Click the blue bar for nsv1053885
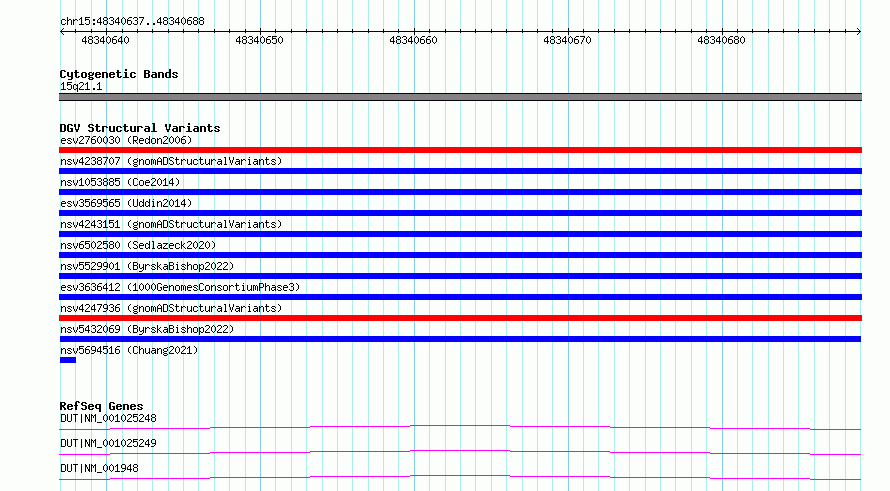890x491 pixels. pos(460,192)
